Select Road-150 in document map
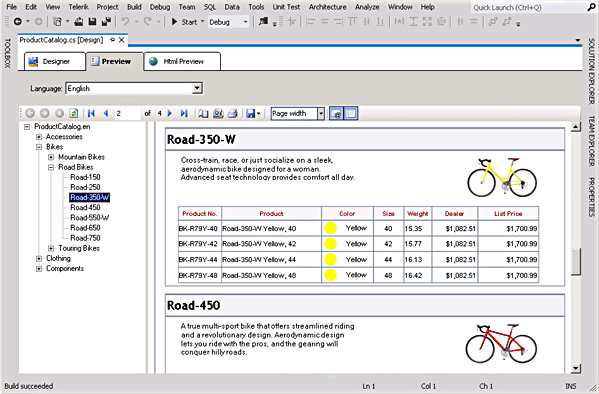599x394 pixels. [85, 177]
